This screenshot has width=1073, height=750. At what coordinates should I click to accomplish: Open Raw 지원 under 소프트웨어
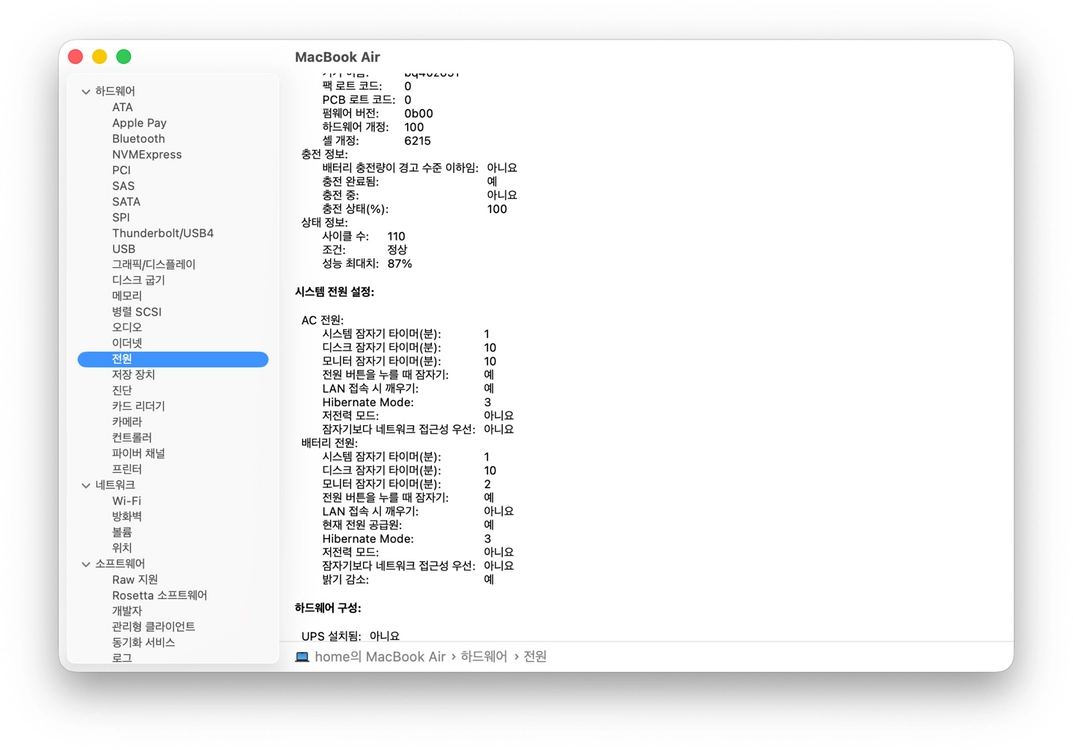coord(135,580)
